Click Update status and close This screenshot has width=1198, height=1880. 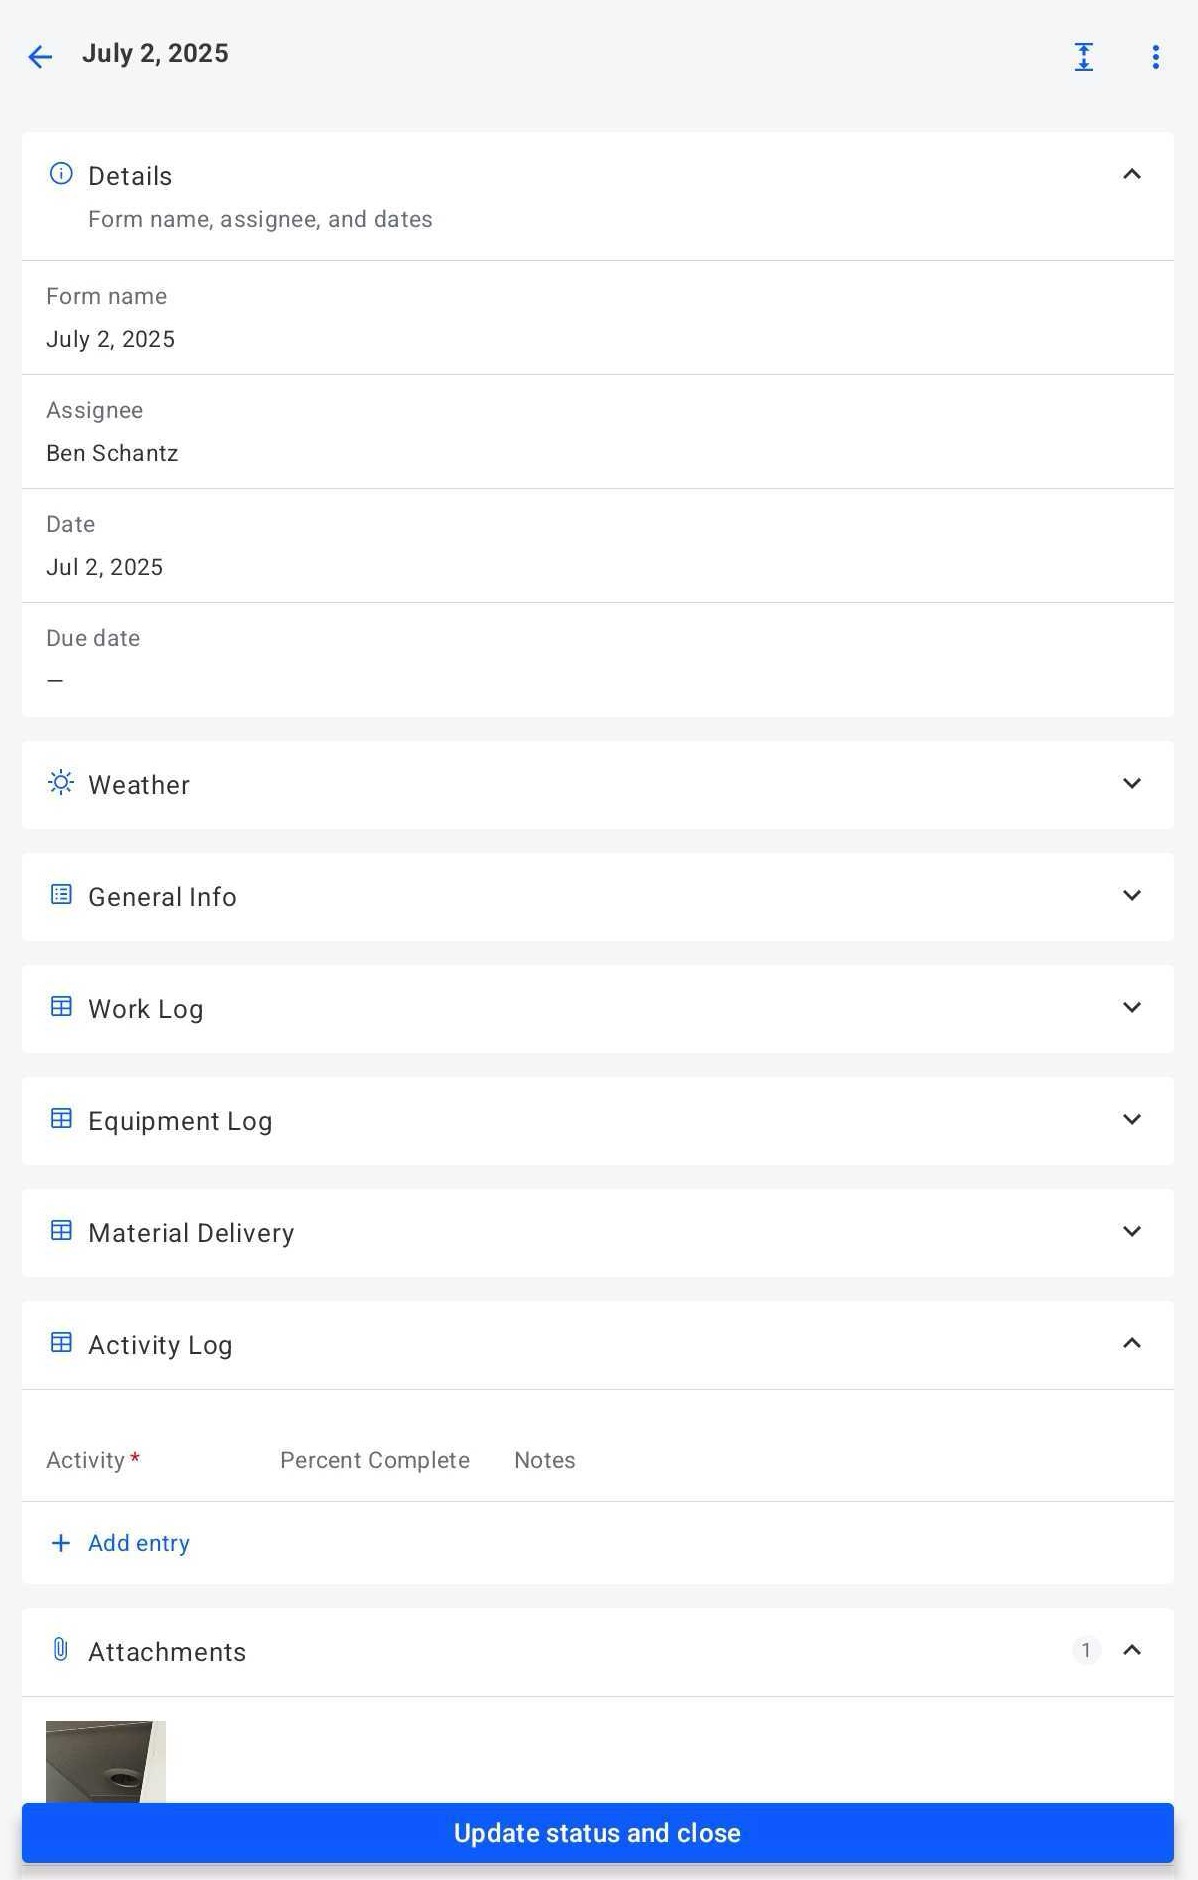tap(597, 1833)
